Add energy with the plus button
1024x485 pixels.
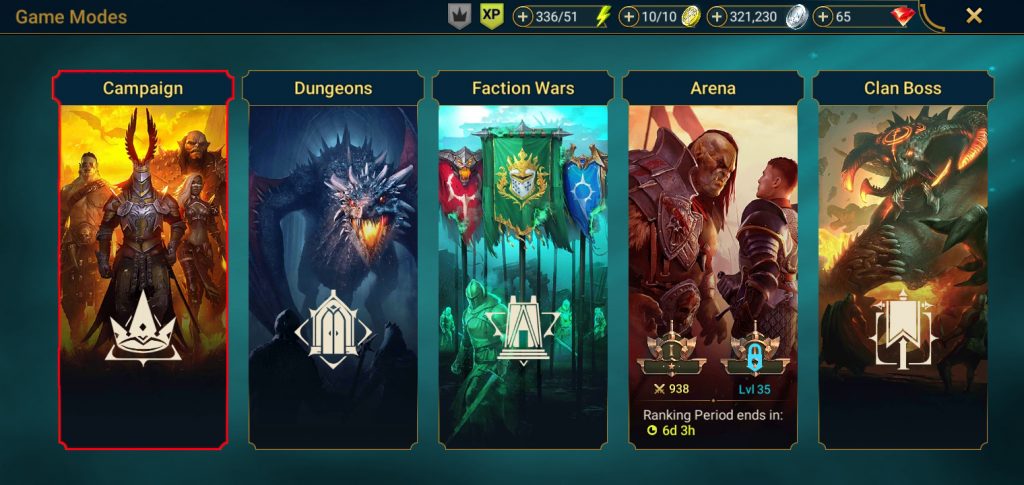pyautogui.click(x=522, y=17)
